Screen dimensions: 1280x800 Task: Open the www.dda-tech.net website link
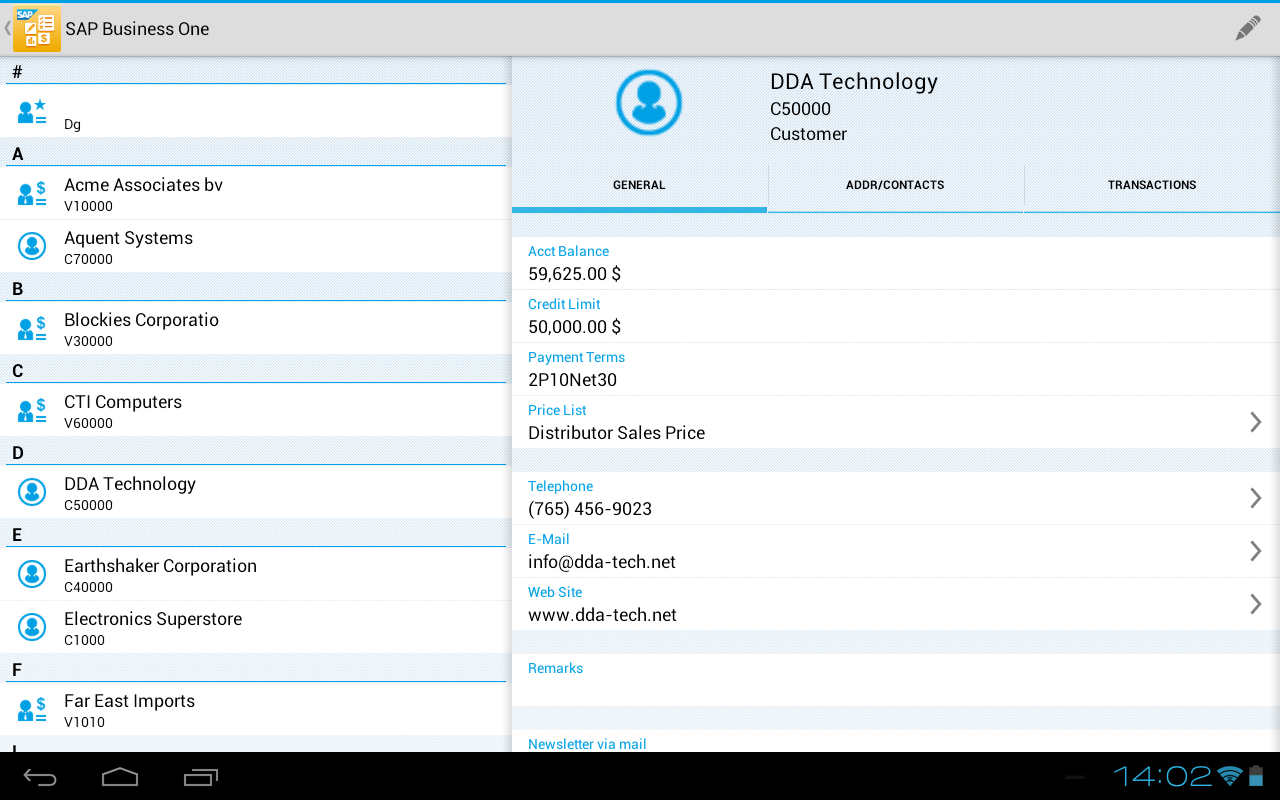coord(602,614)
